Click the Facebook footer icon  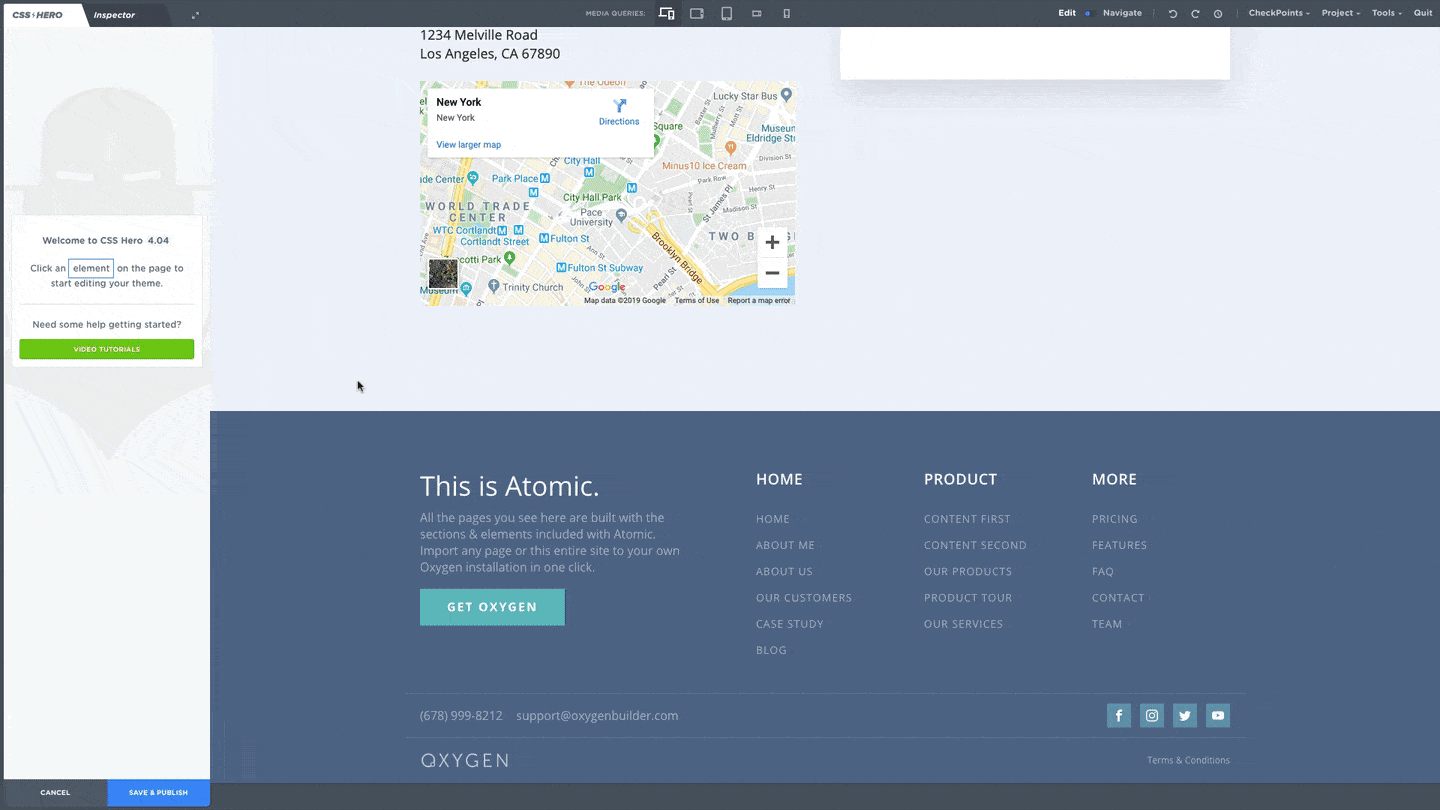(x=1119, y=715)
